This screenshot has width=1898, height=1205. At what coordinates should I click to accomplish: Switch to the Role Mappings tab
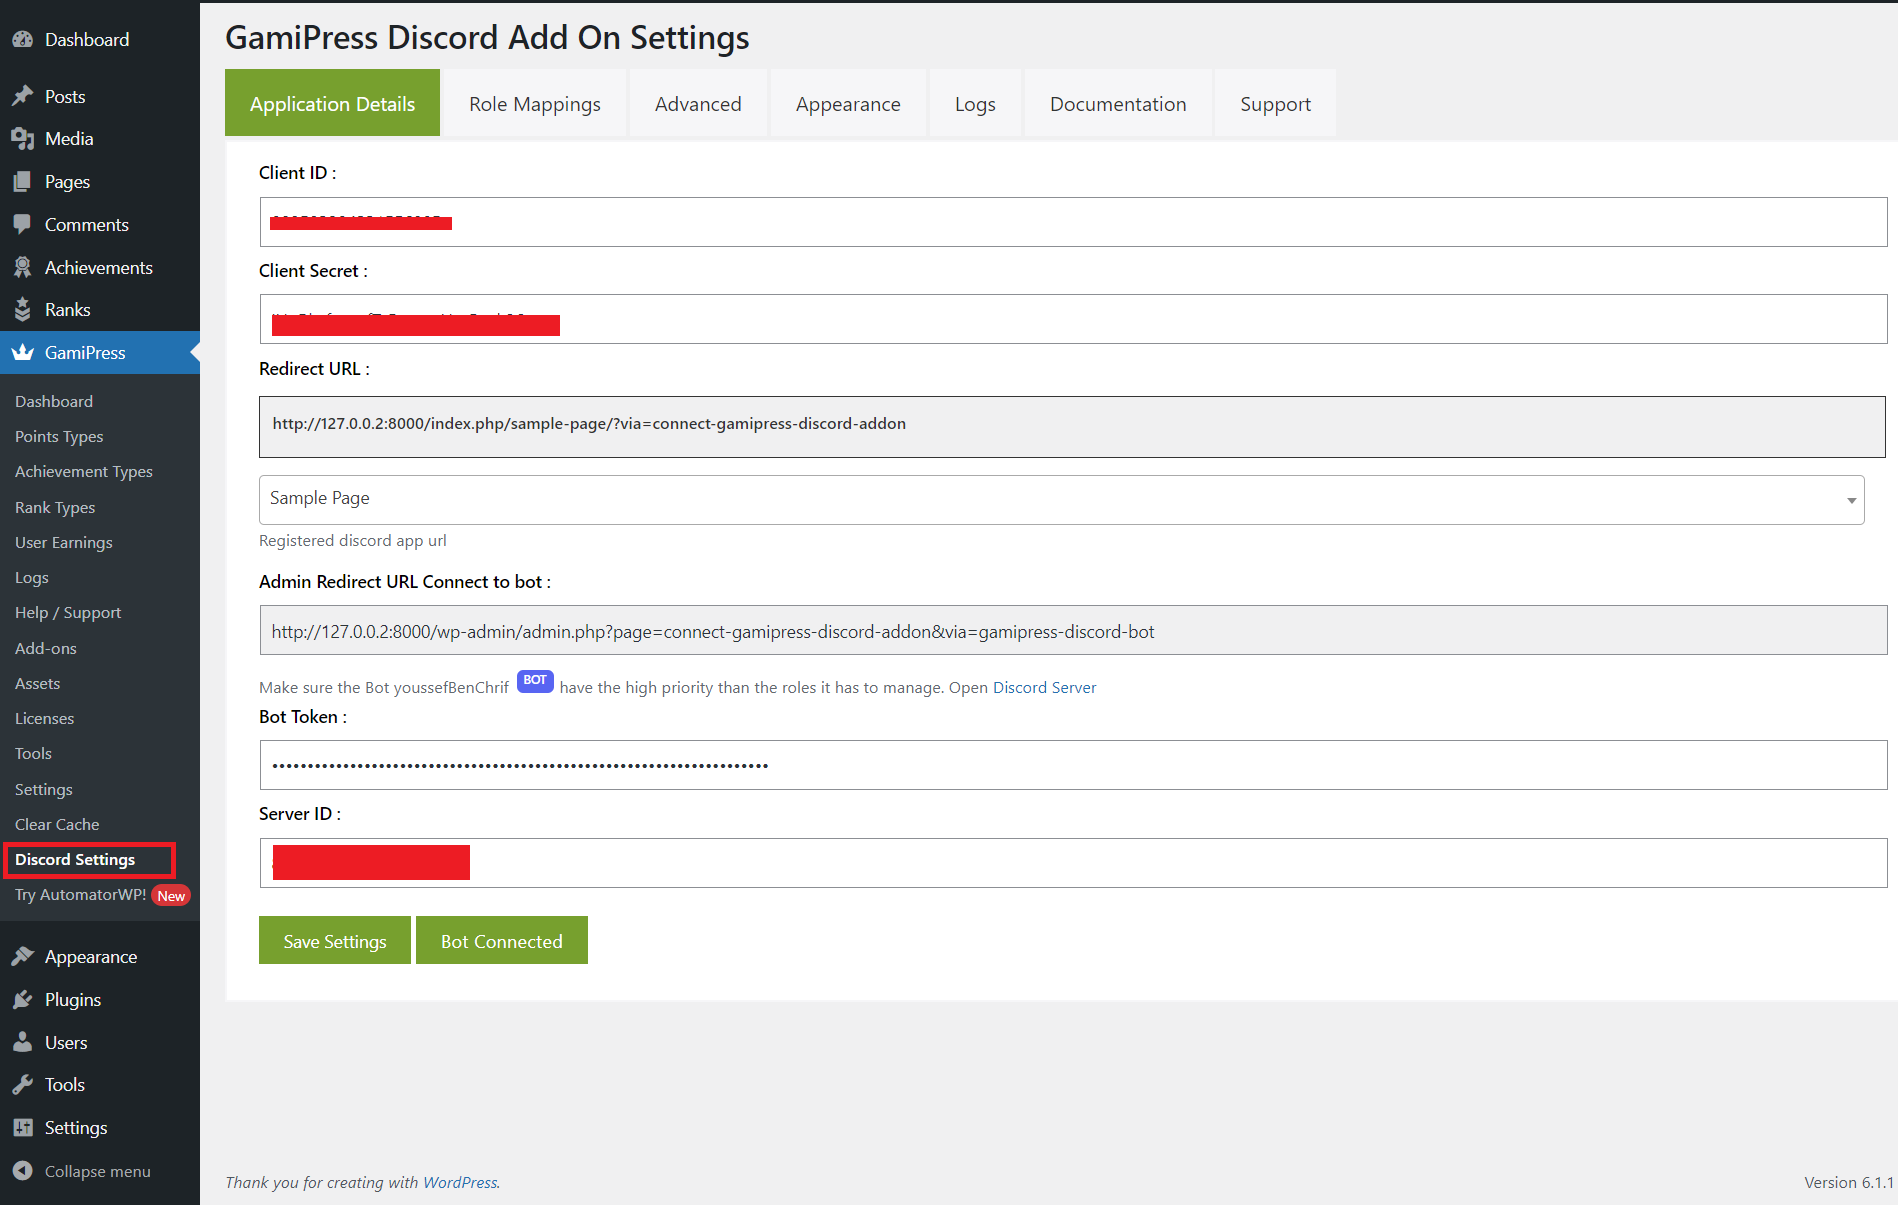click(x=534, y=103)
